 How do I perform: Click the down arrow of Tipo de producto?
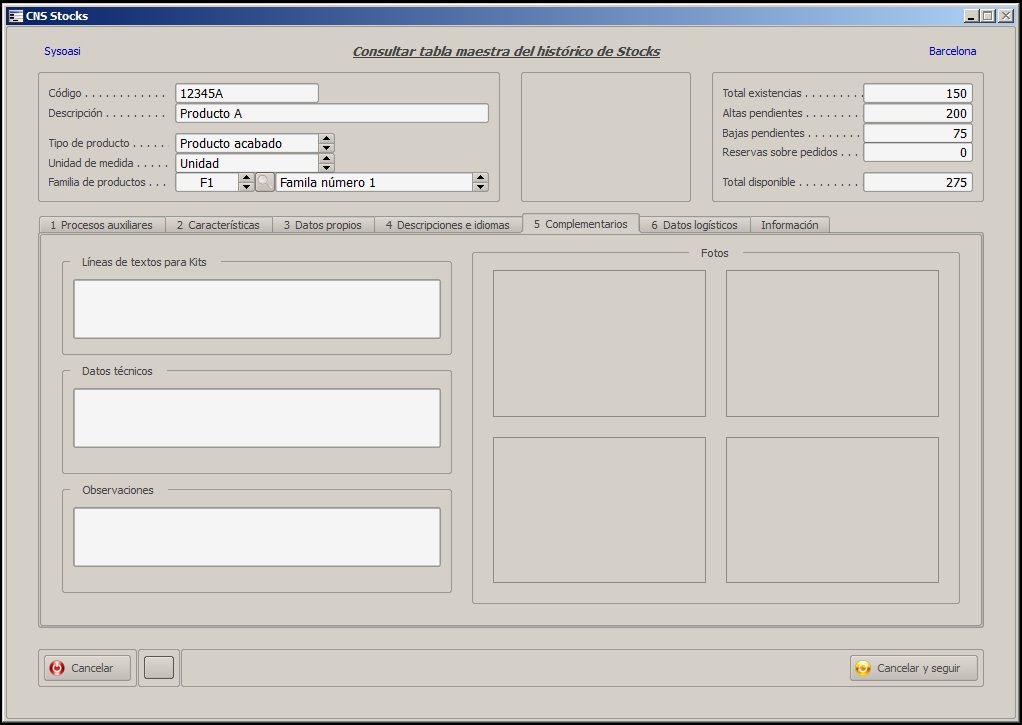tap(327, 148)
